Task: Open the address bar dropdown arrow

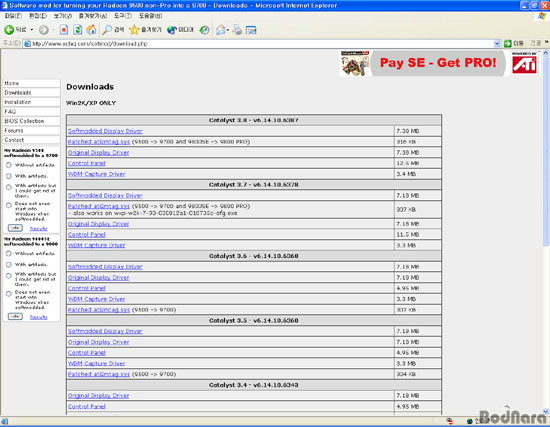Action: tap(497, 44)
